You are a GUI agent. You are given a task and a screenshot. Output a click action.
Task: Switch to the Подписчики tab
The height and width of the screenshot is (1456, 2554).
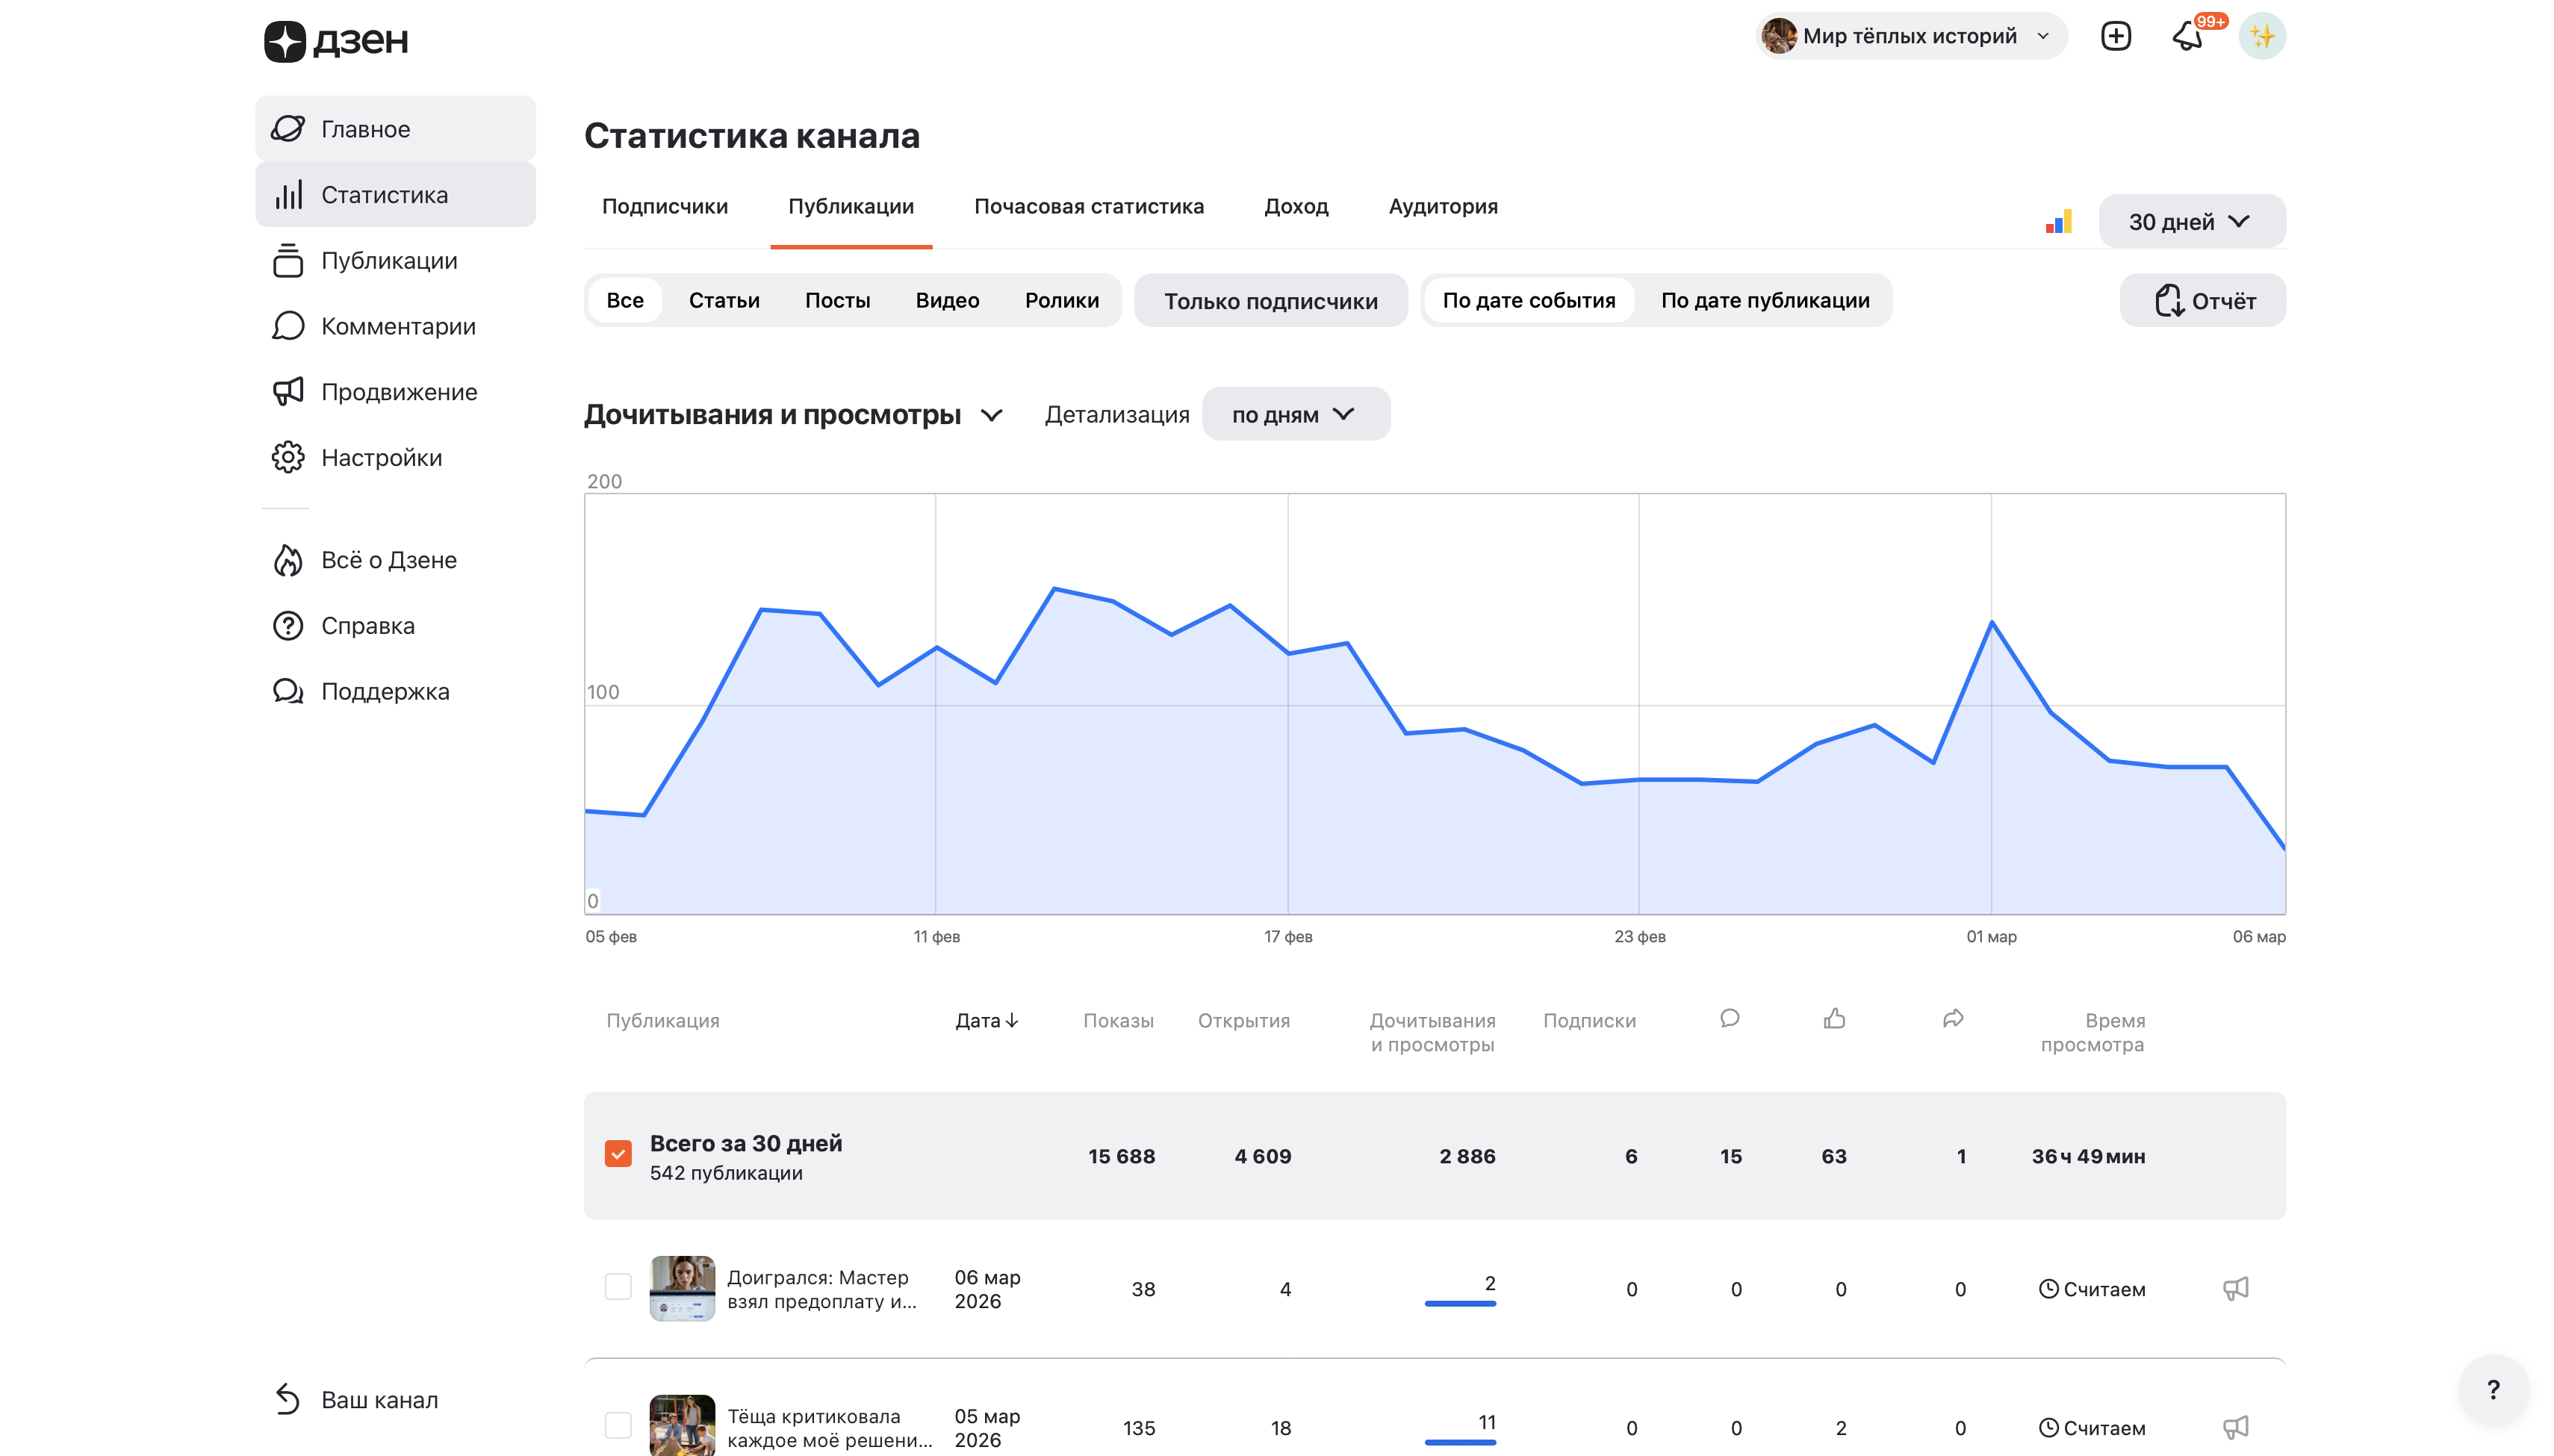click(665, 207)
